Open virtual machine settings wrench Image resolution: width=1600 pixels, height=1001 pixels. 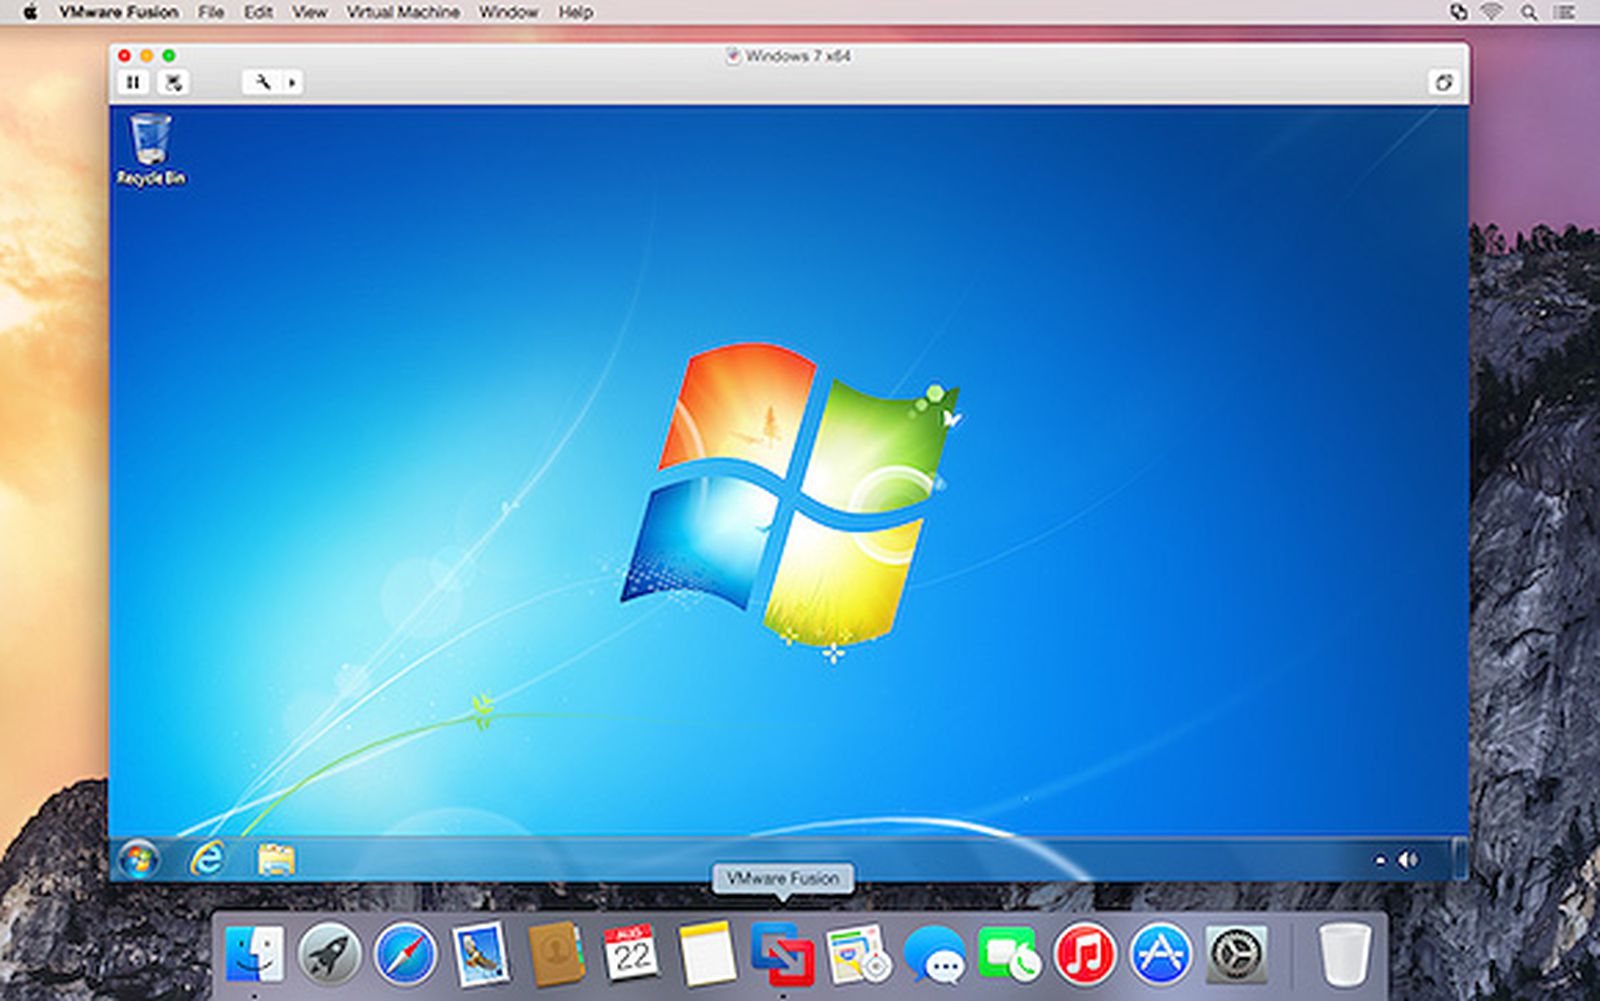[x=263, y=82]
